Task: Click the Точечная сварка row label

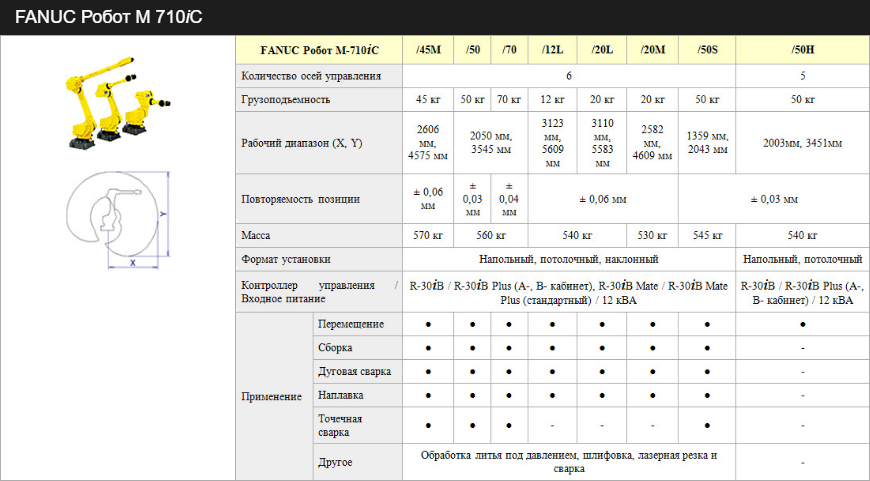Action: [340, 425]
